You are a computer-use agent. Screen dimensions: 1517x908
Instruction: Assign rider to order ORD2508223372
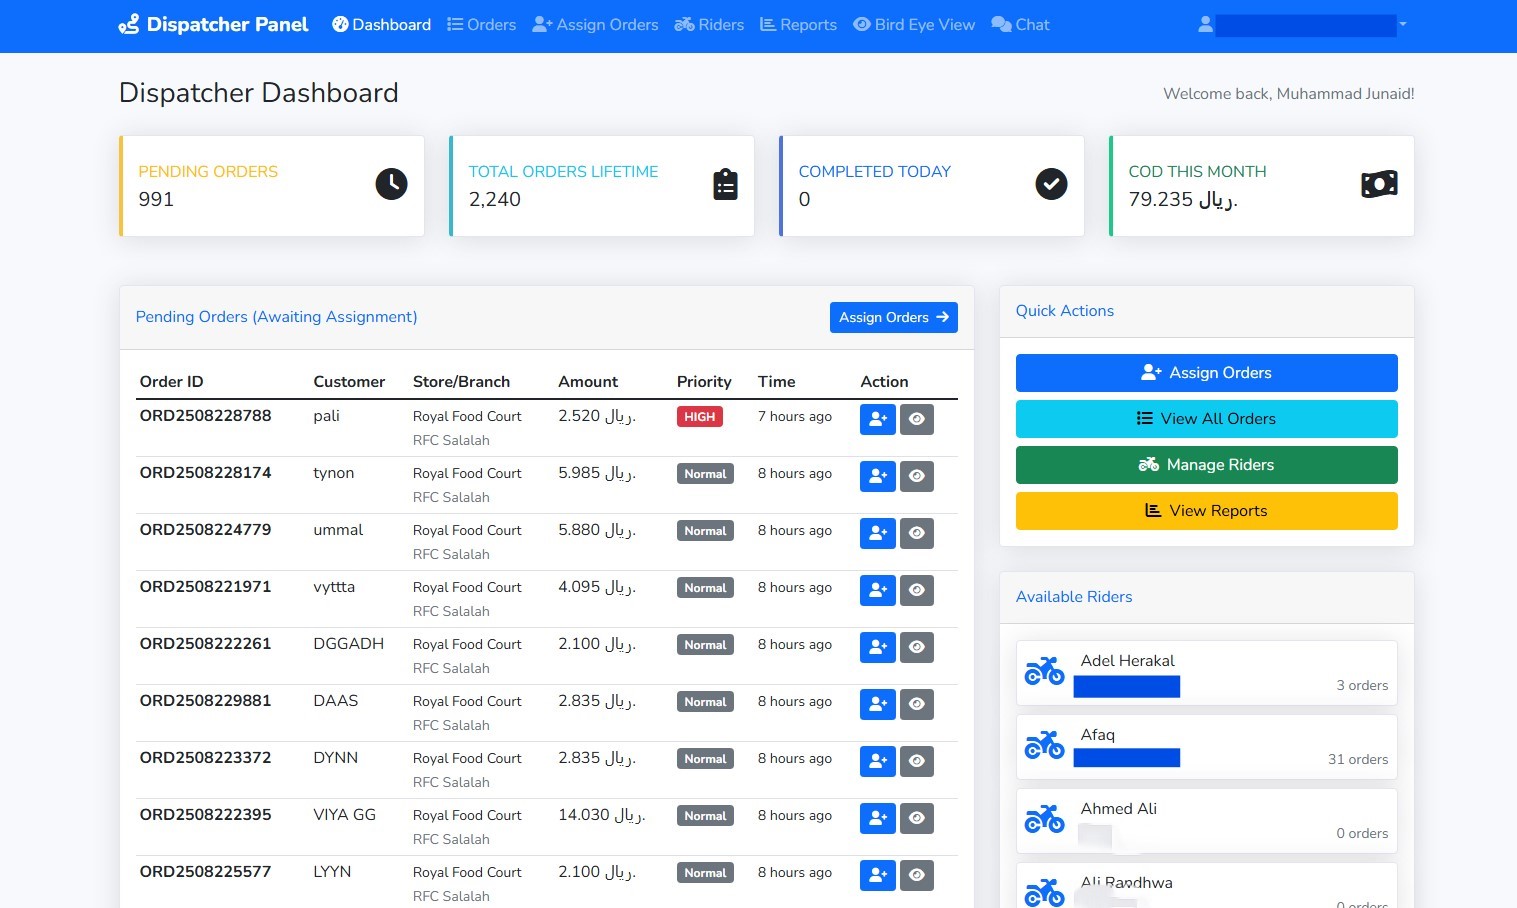pos(878,761)
